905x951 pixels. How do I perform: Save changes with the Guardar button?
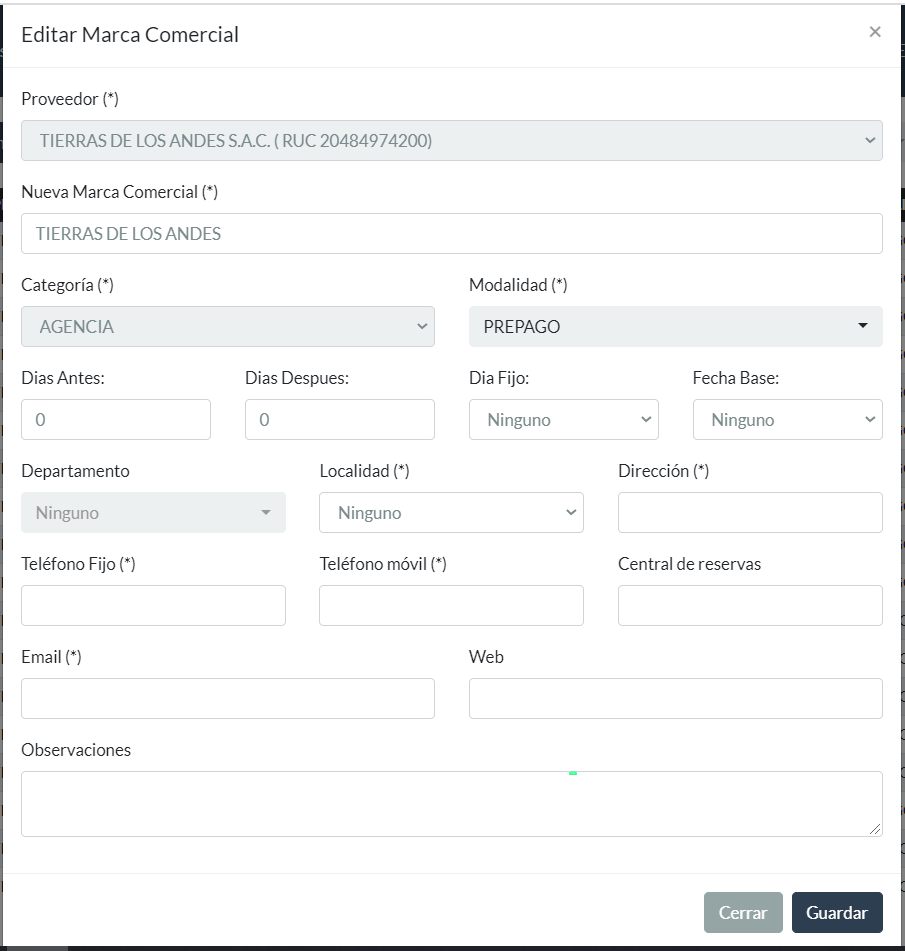[837, 913]
